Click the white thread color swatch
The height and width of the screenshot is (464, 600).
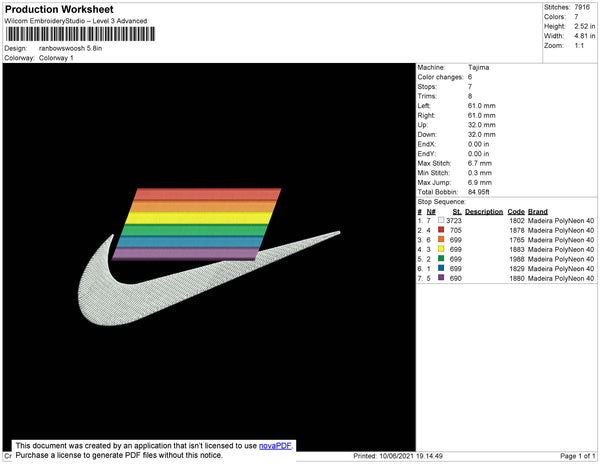coord(441,220)
